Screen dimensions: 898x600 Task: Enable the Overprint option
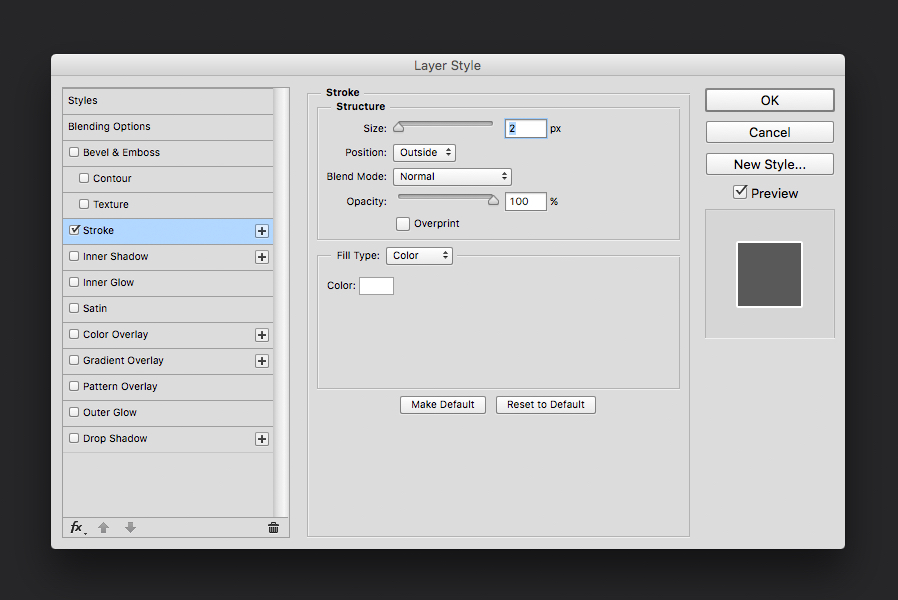point(403,223)
